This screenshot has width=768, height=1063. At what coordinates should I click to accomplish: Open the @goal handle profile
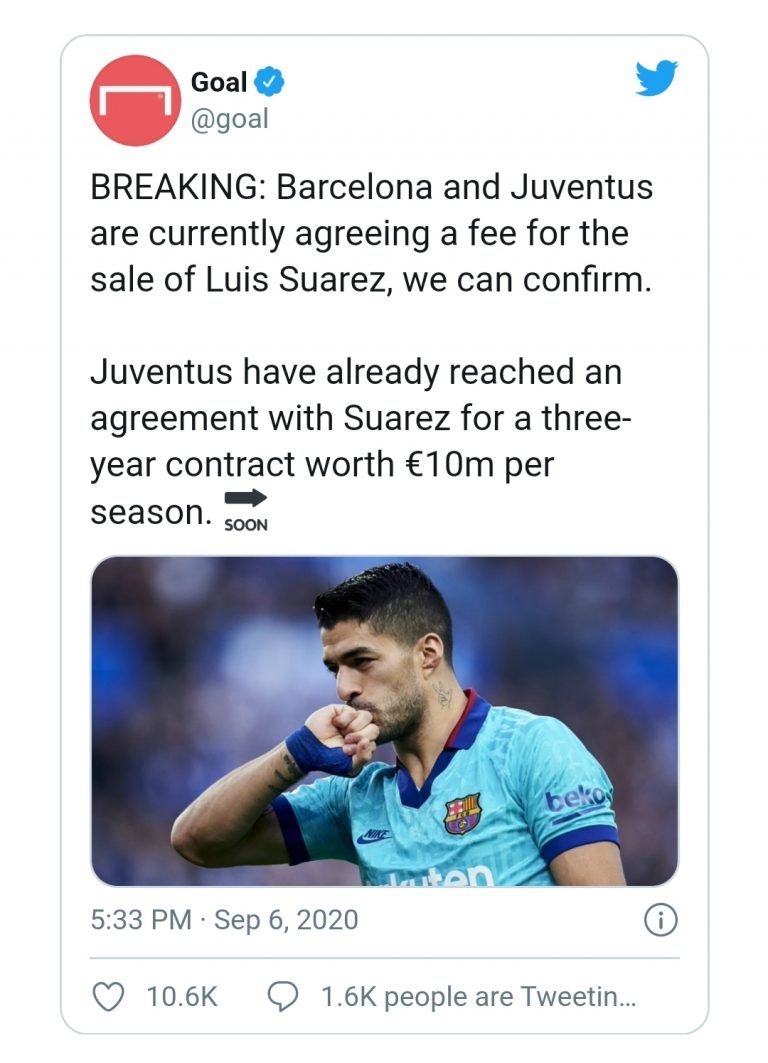(230, 119)
